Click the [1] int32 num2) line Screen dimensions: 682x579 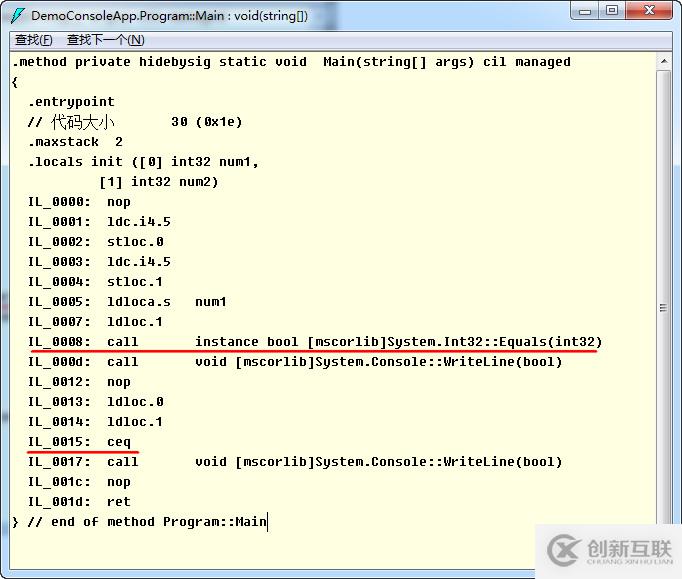159,182
